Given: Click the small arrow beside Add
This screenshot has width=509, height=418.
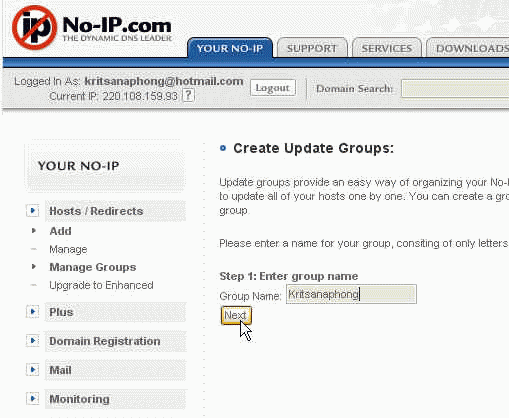Looking at the screenshot, I should (34, 231).
